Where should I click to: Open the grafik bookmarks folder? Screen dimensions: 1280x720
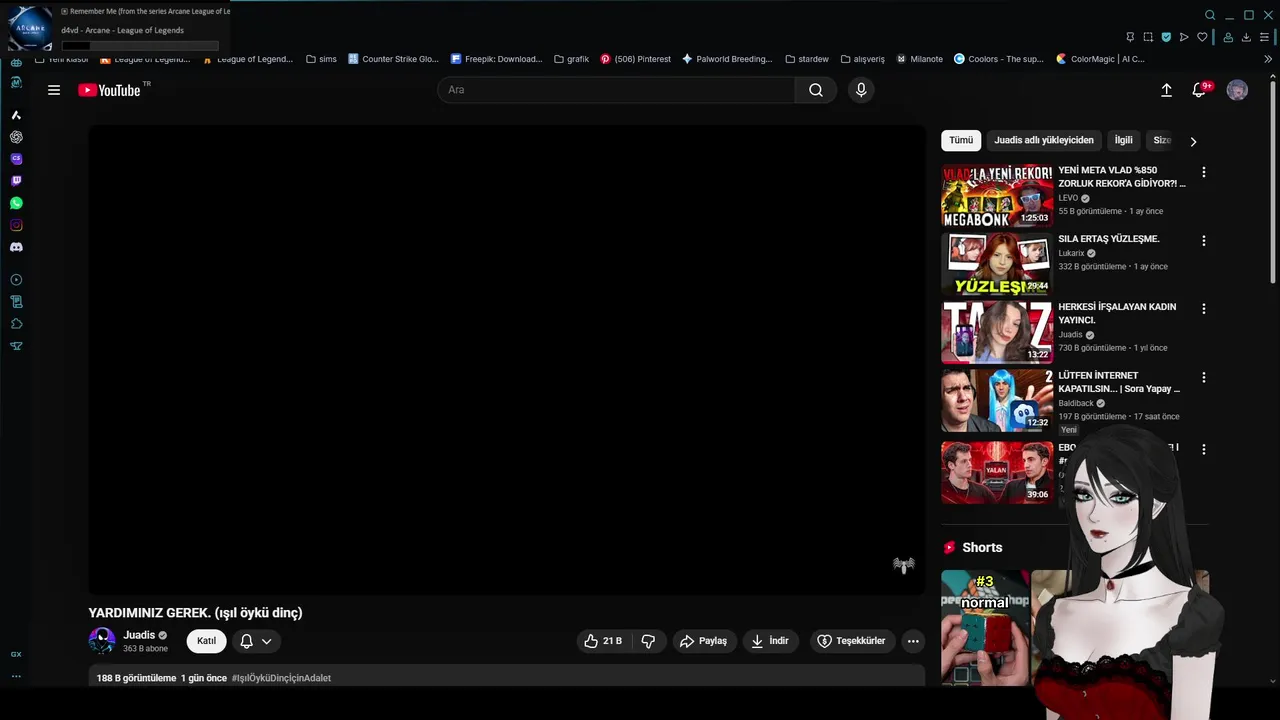571,59
